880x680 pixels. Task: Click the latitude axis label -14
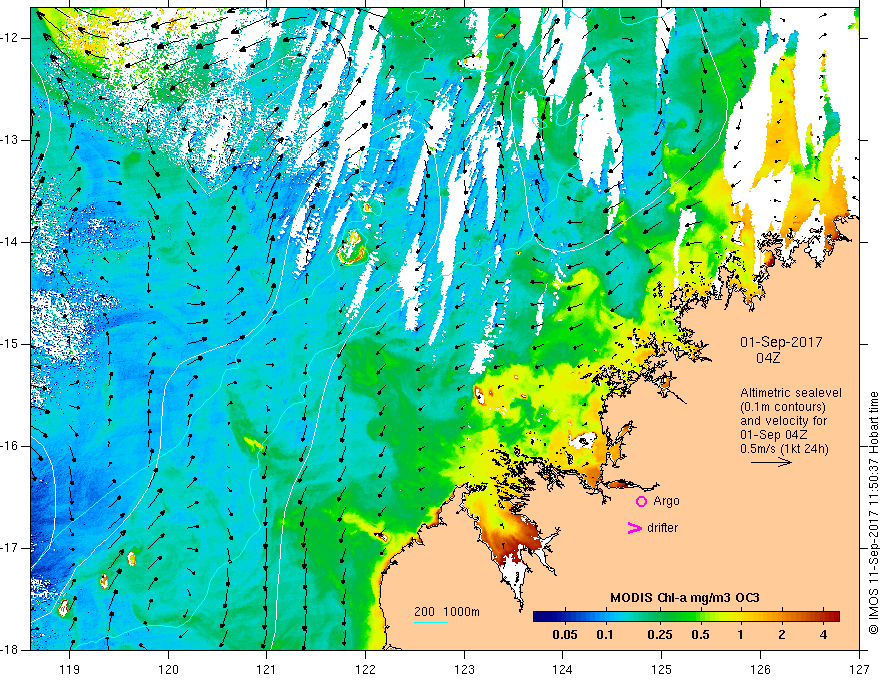click(12, 242)
